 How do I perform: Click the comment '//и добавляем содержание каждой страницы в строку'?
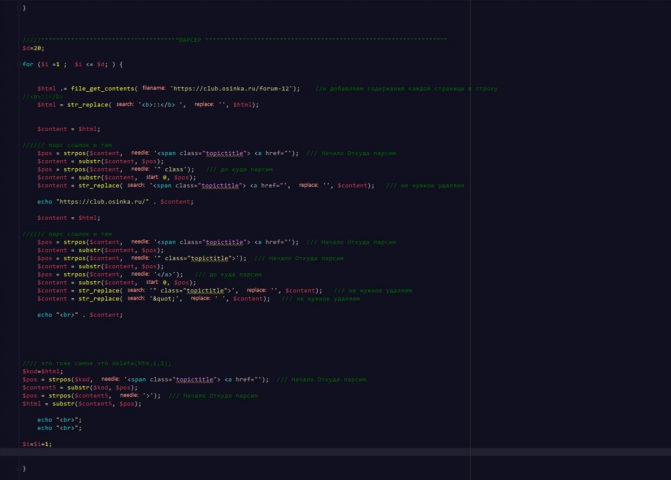tap(407, 89)
